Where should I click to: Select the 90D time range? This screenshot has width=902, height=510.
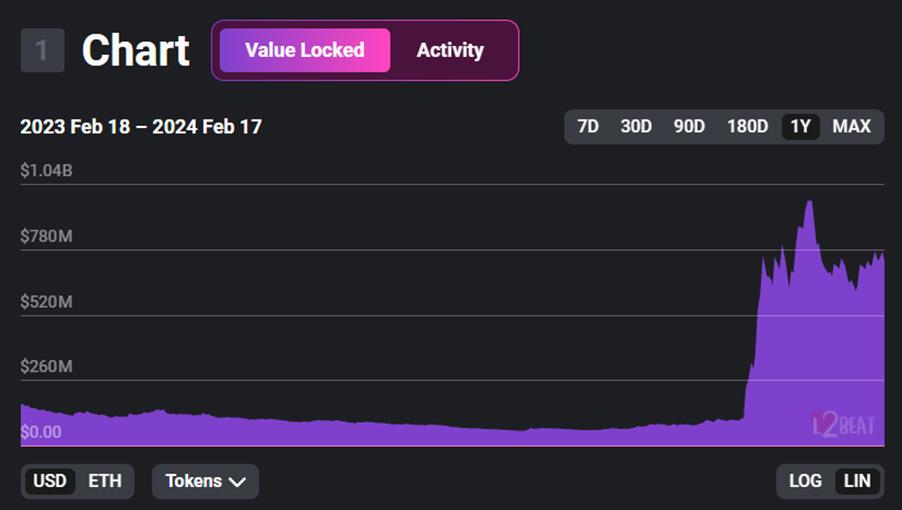point(689,126)
